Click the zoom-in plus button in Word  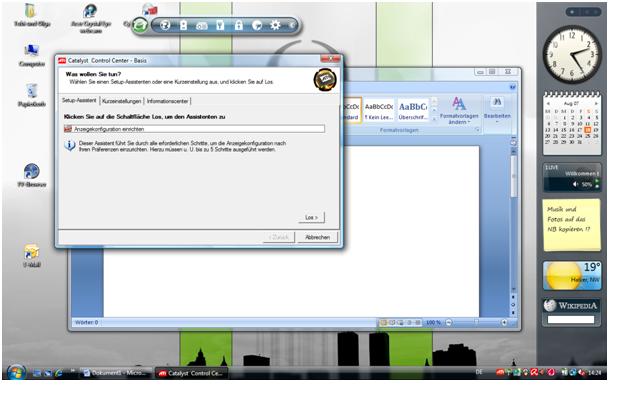tap(504, 322)
